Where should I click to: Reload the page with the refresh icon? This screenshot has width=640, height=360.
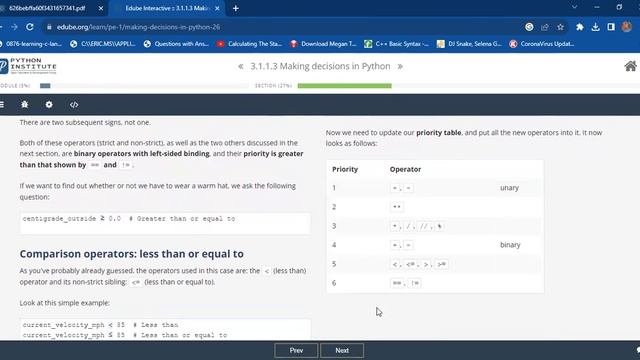coord(30,27)
